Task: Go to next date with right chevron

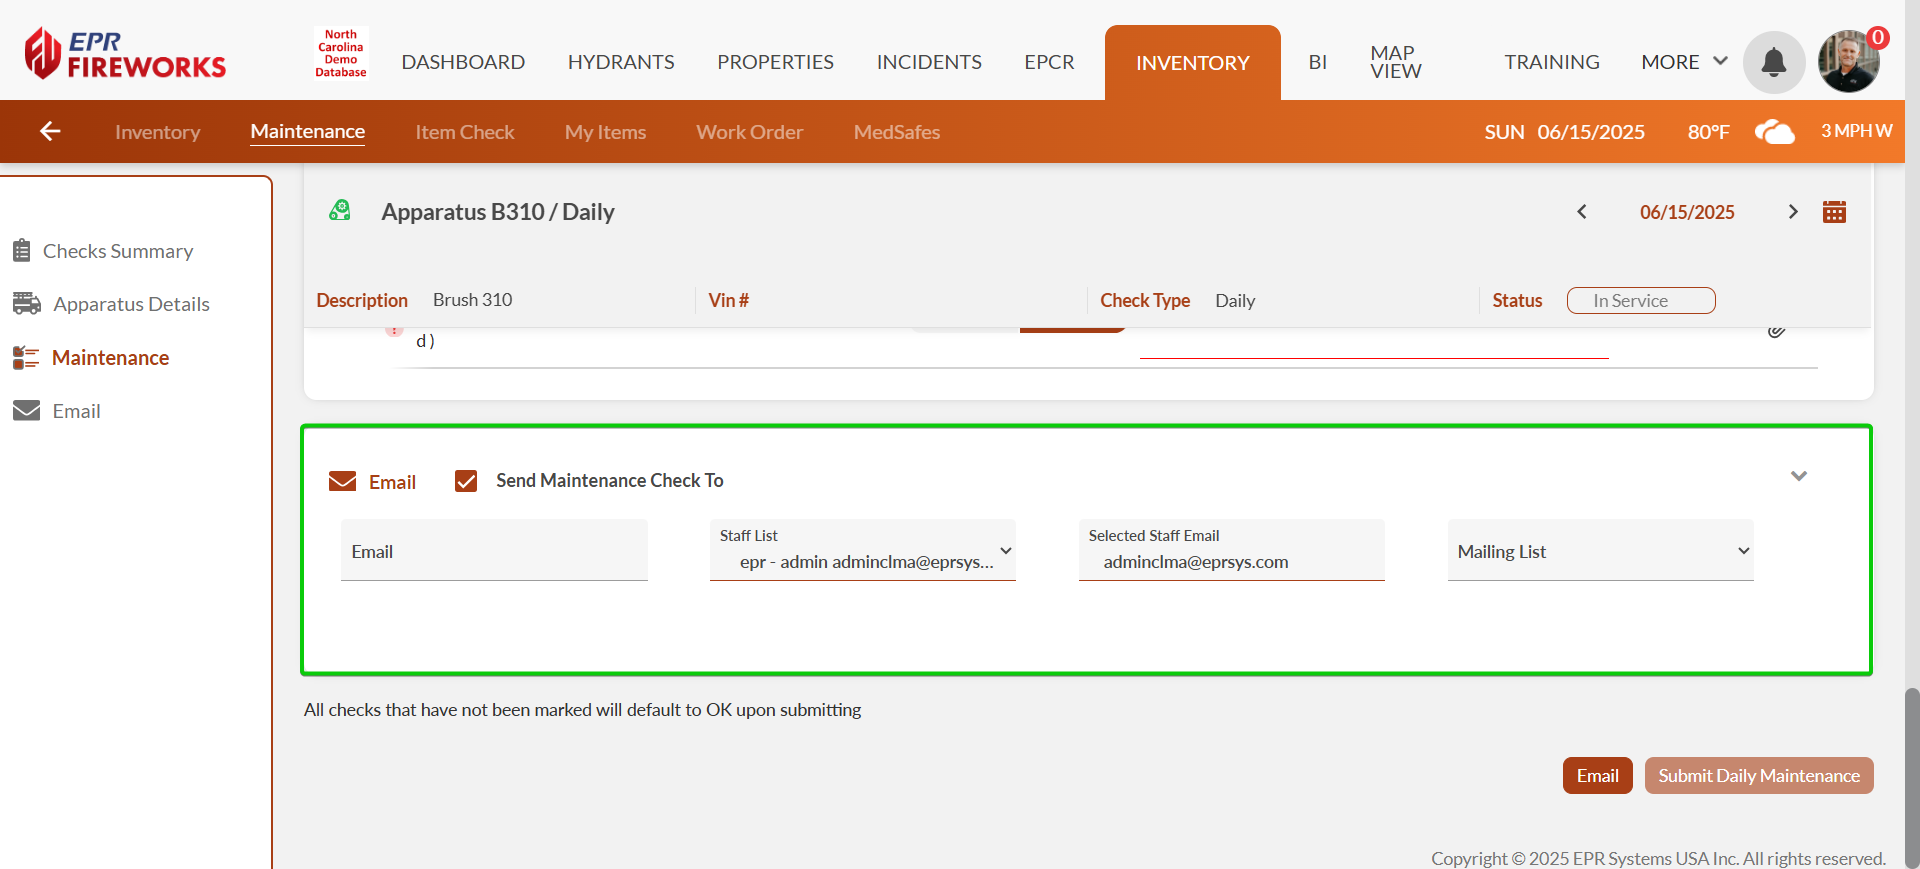Action: tap(1792, 212)
